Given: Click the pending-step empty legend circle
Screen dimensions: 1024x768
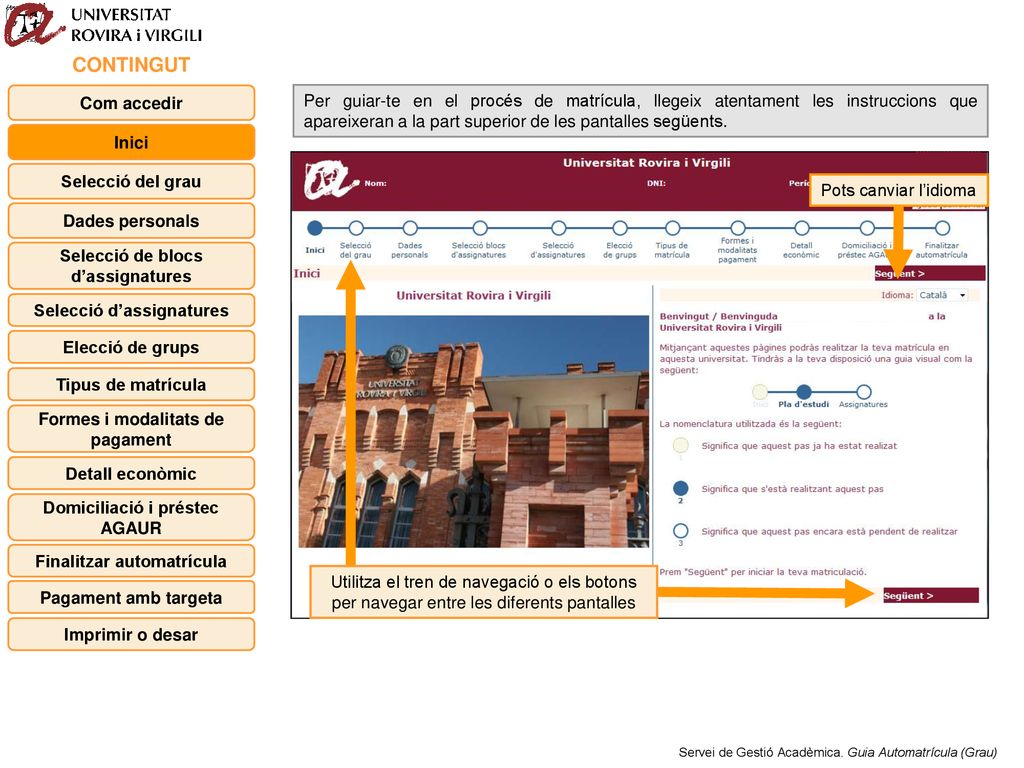Looking at the screenshot, I should [680, 530].
